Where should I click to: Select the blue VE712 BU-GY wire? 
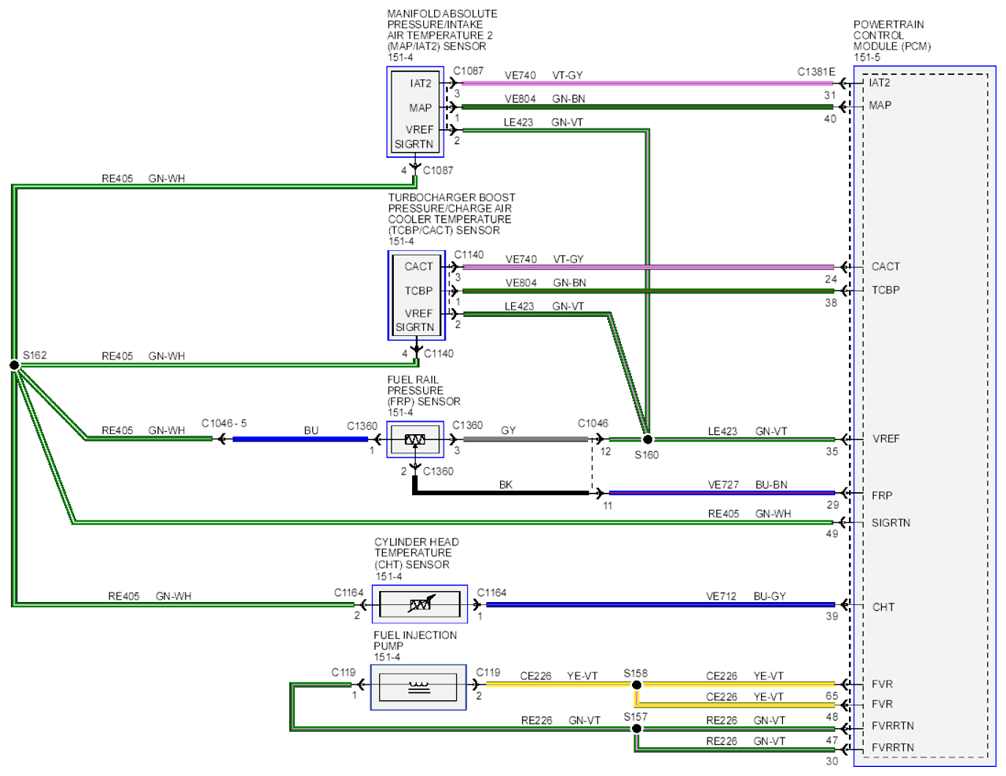coord(661,604)
